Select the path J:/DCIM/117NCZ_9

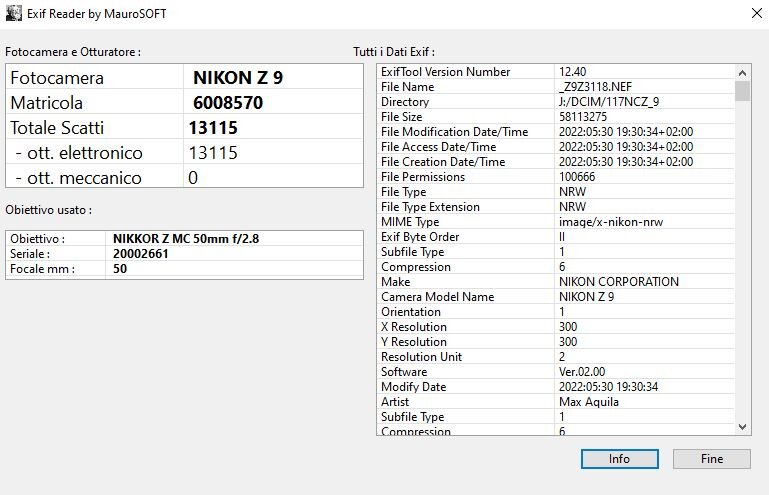pos(609,102)
